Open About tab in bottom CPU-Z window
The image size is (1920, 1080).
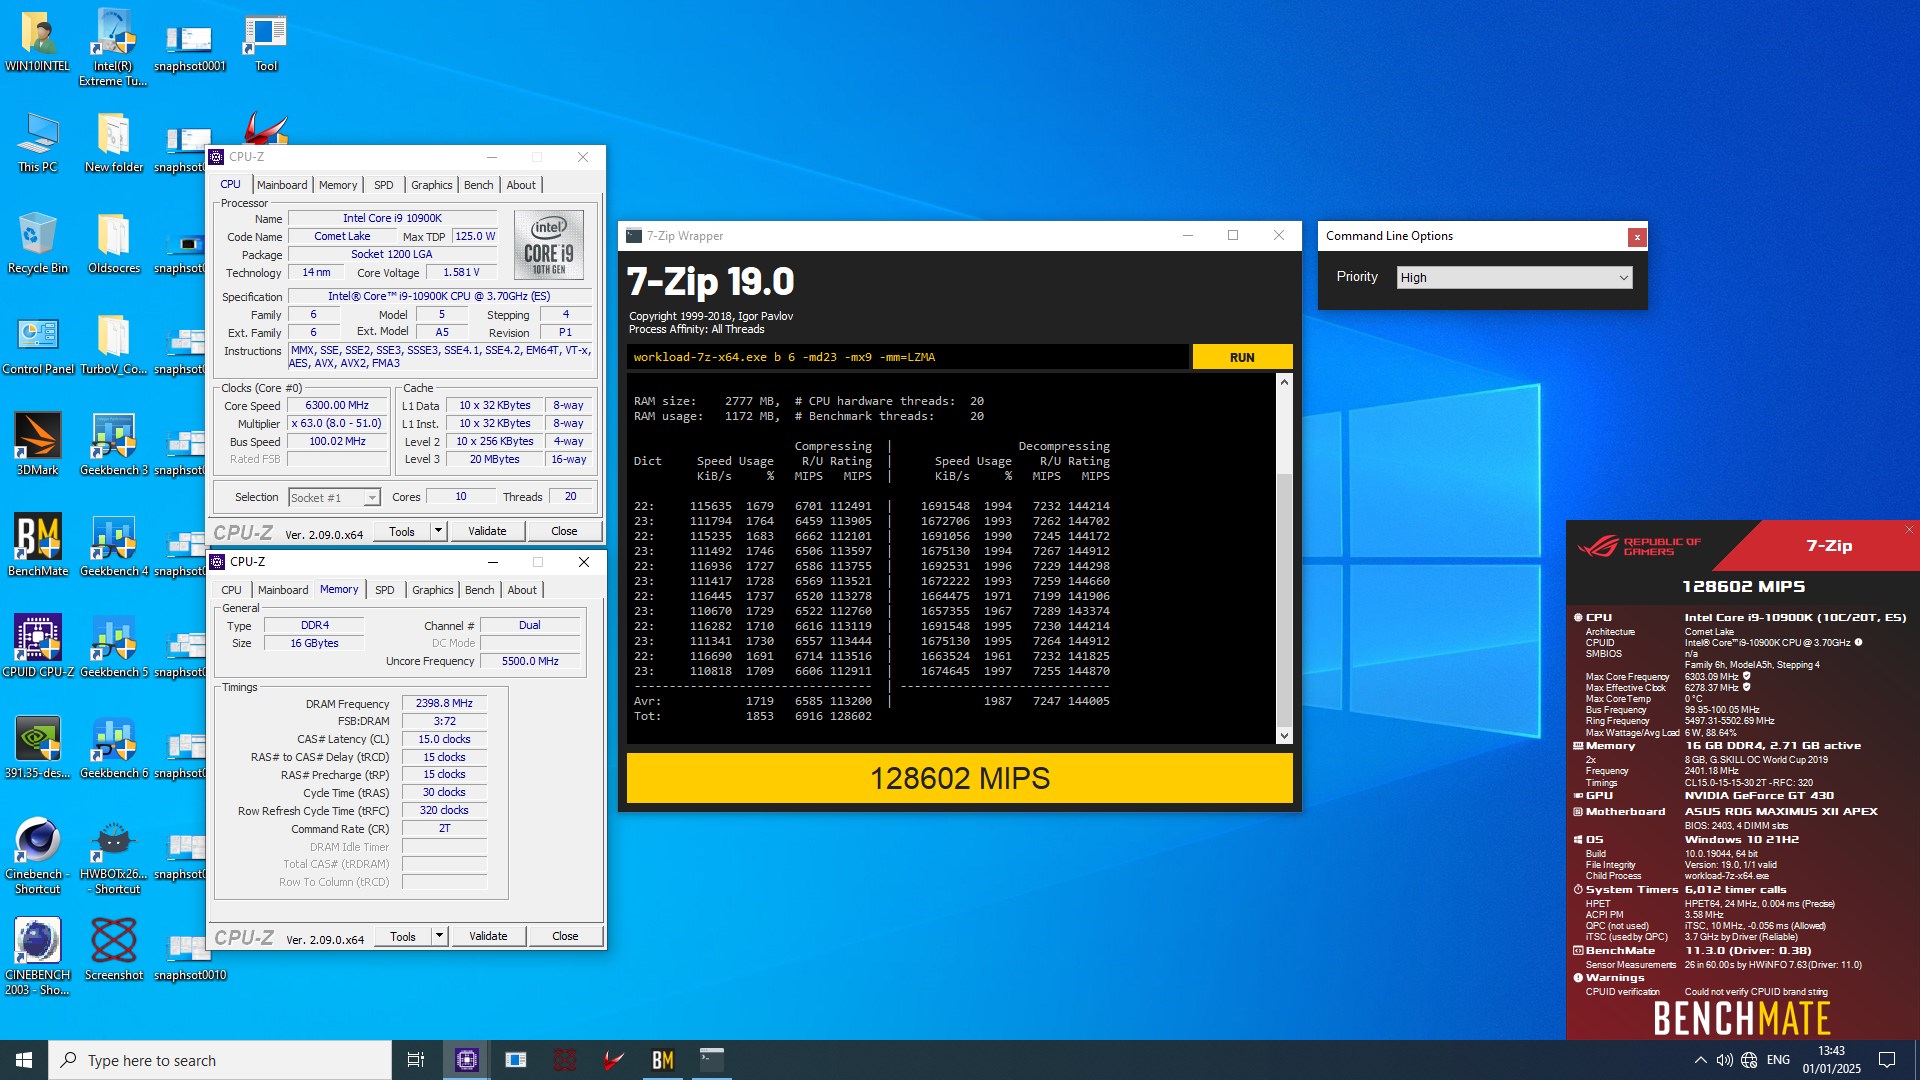tap(522, 590)
